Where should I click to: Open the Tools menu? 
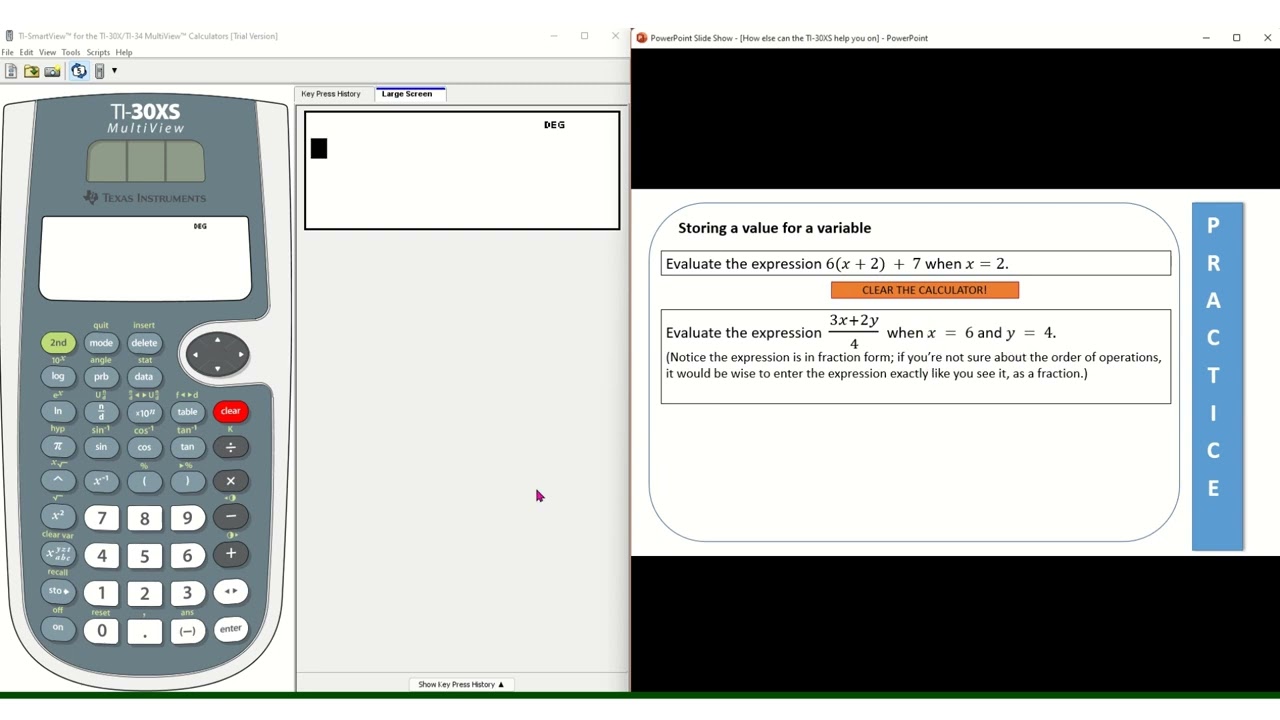70,52
